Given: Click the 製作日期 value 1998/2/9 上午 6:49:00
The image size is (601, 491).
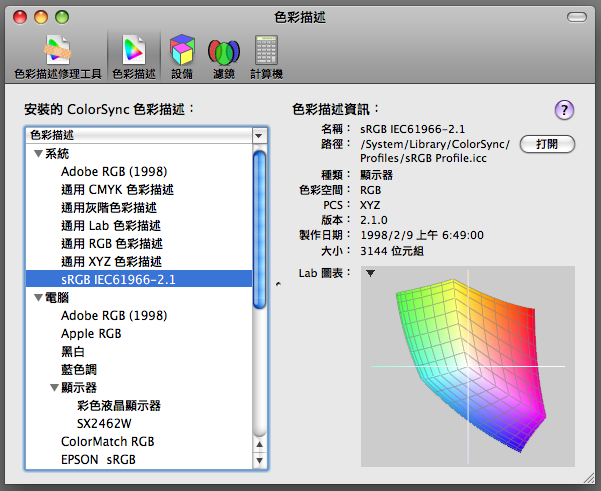Looking at the screenshot, I should (422, 235).
